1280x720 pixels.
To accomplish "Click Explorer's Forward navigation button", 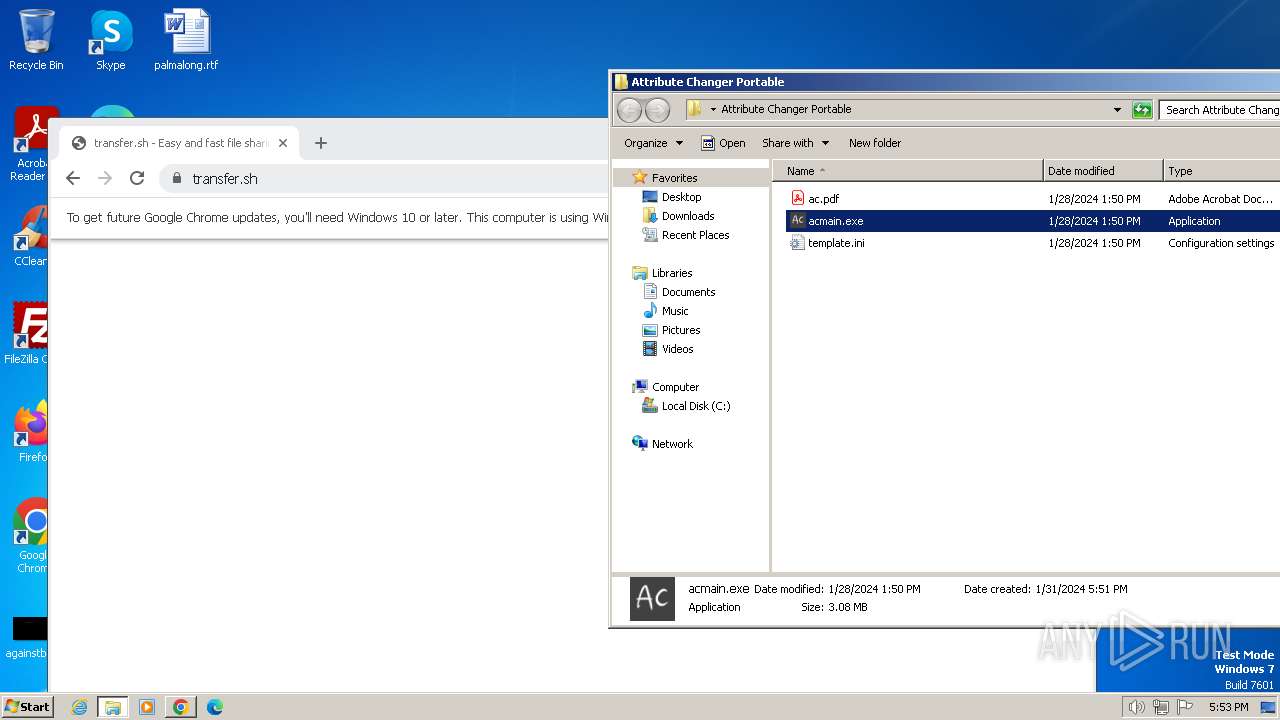I will point(657,110).
